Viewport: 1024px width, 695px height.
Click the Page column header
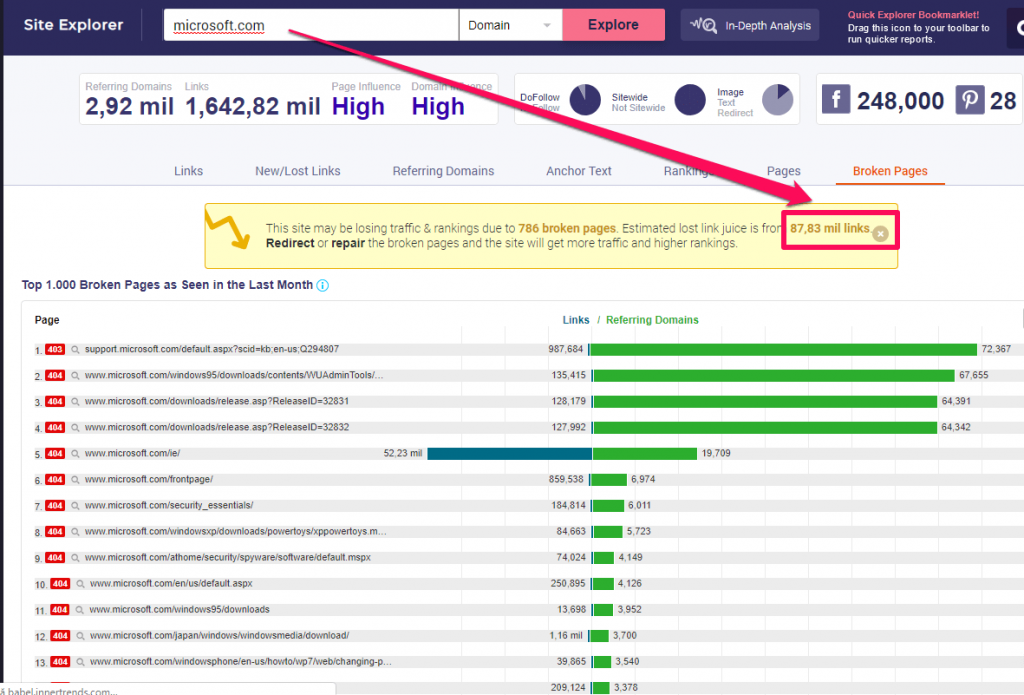coord(47,320)
